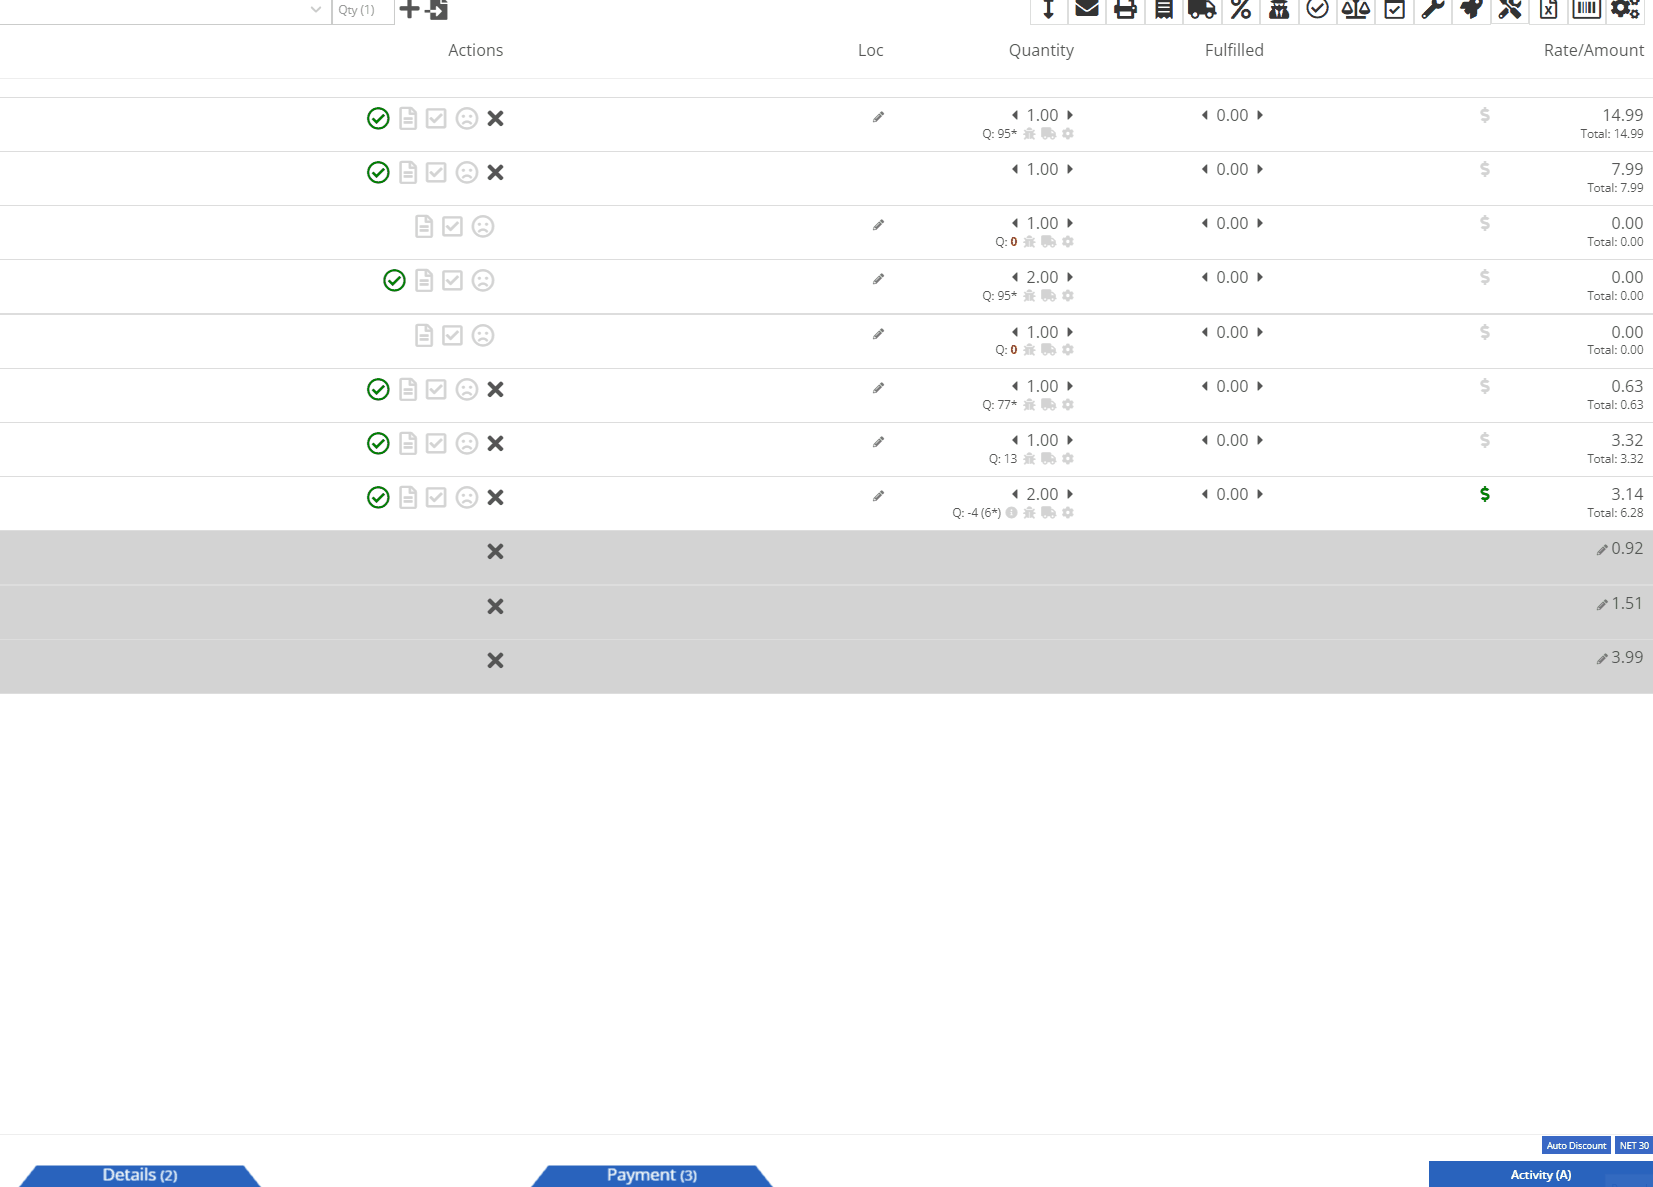The image size is (1653, 1187).
Task: Click the delivery truck toolbar icon
Action: pyautogui.click(x=1202, y=9)
